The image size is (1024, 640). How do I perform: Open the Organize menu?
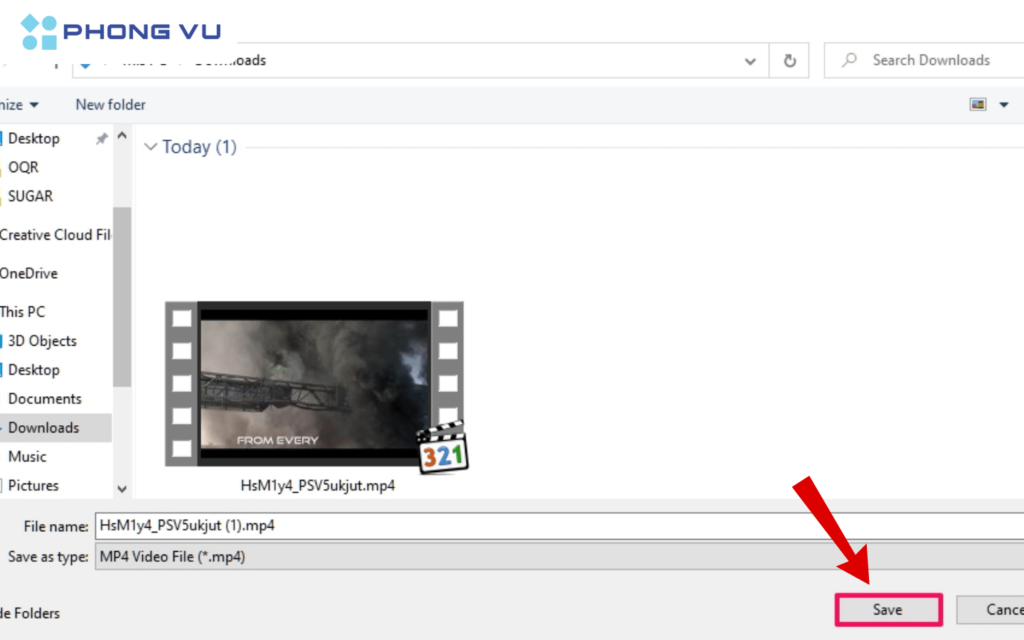[18, 105]
